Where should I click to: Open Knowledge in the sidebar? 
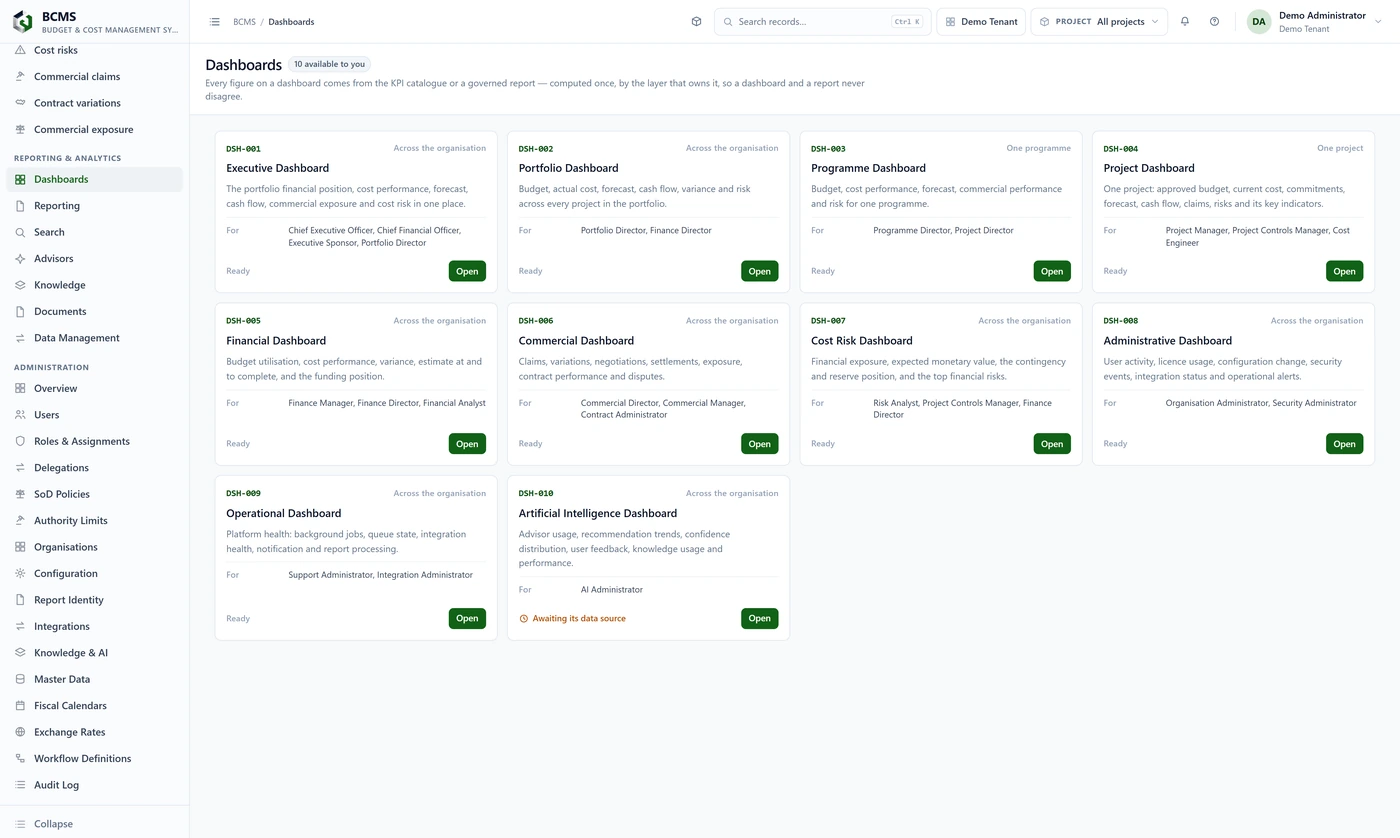[94, 285]
